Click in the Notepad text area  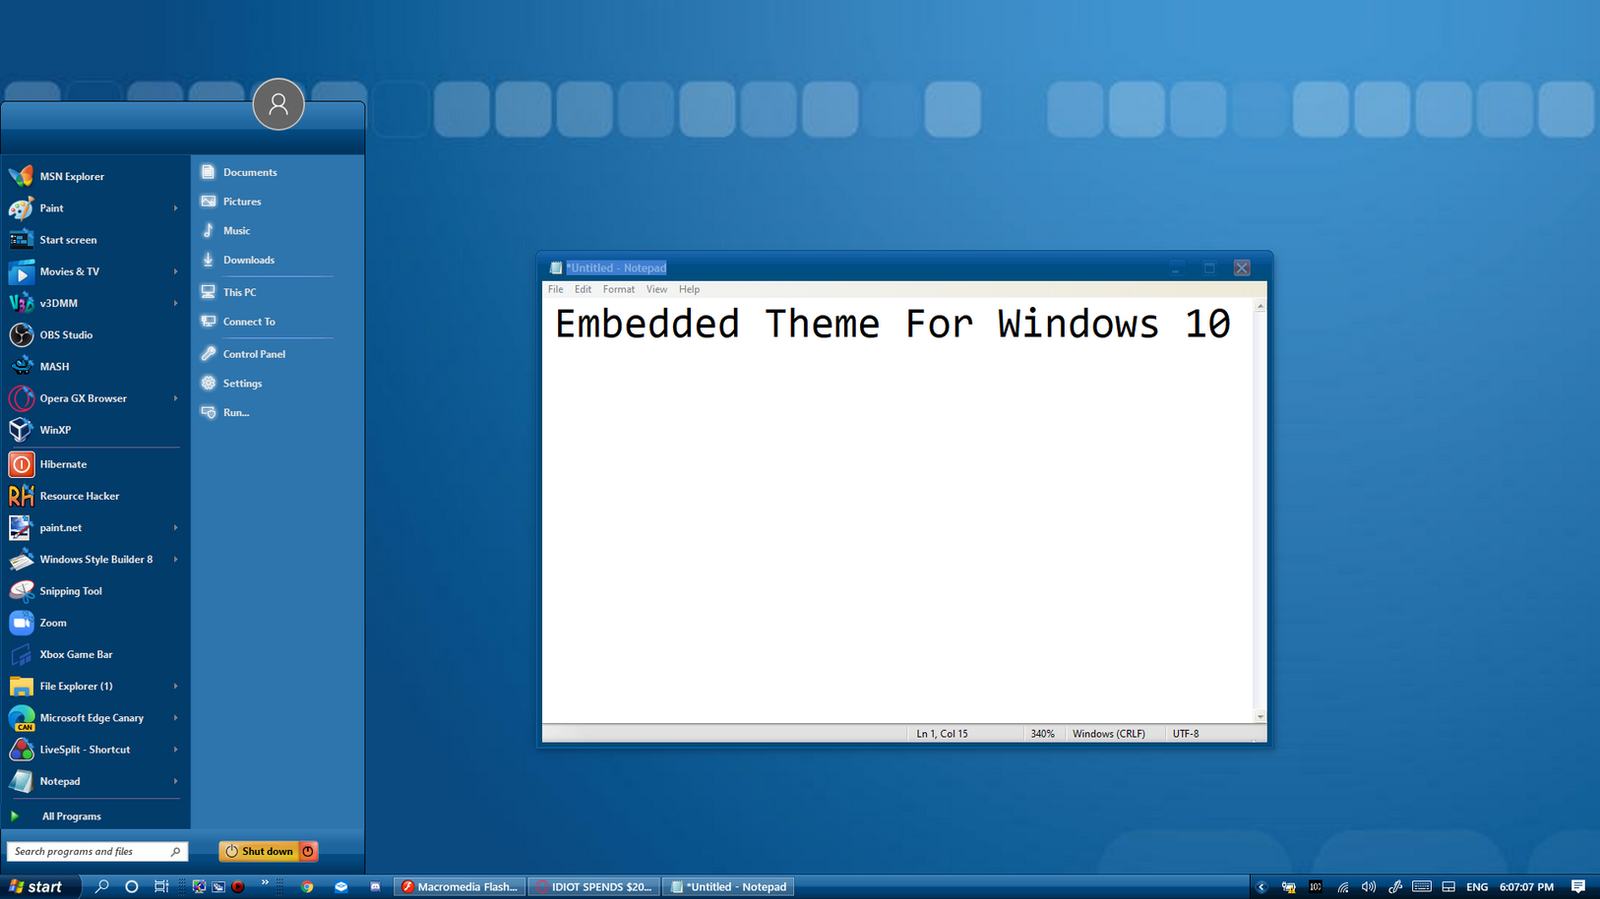(897, 510)
